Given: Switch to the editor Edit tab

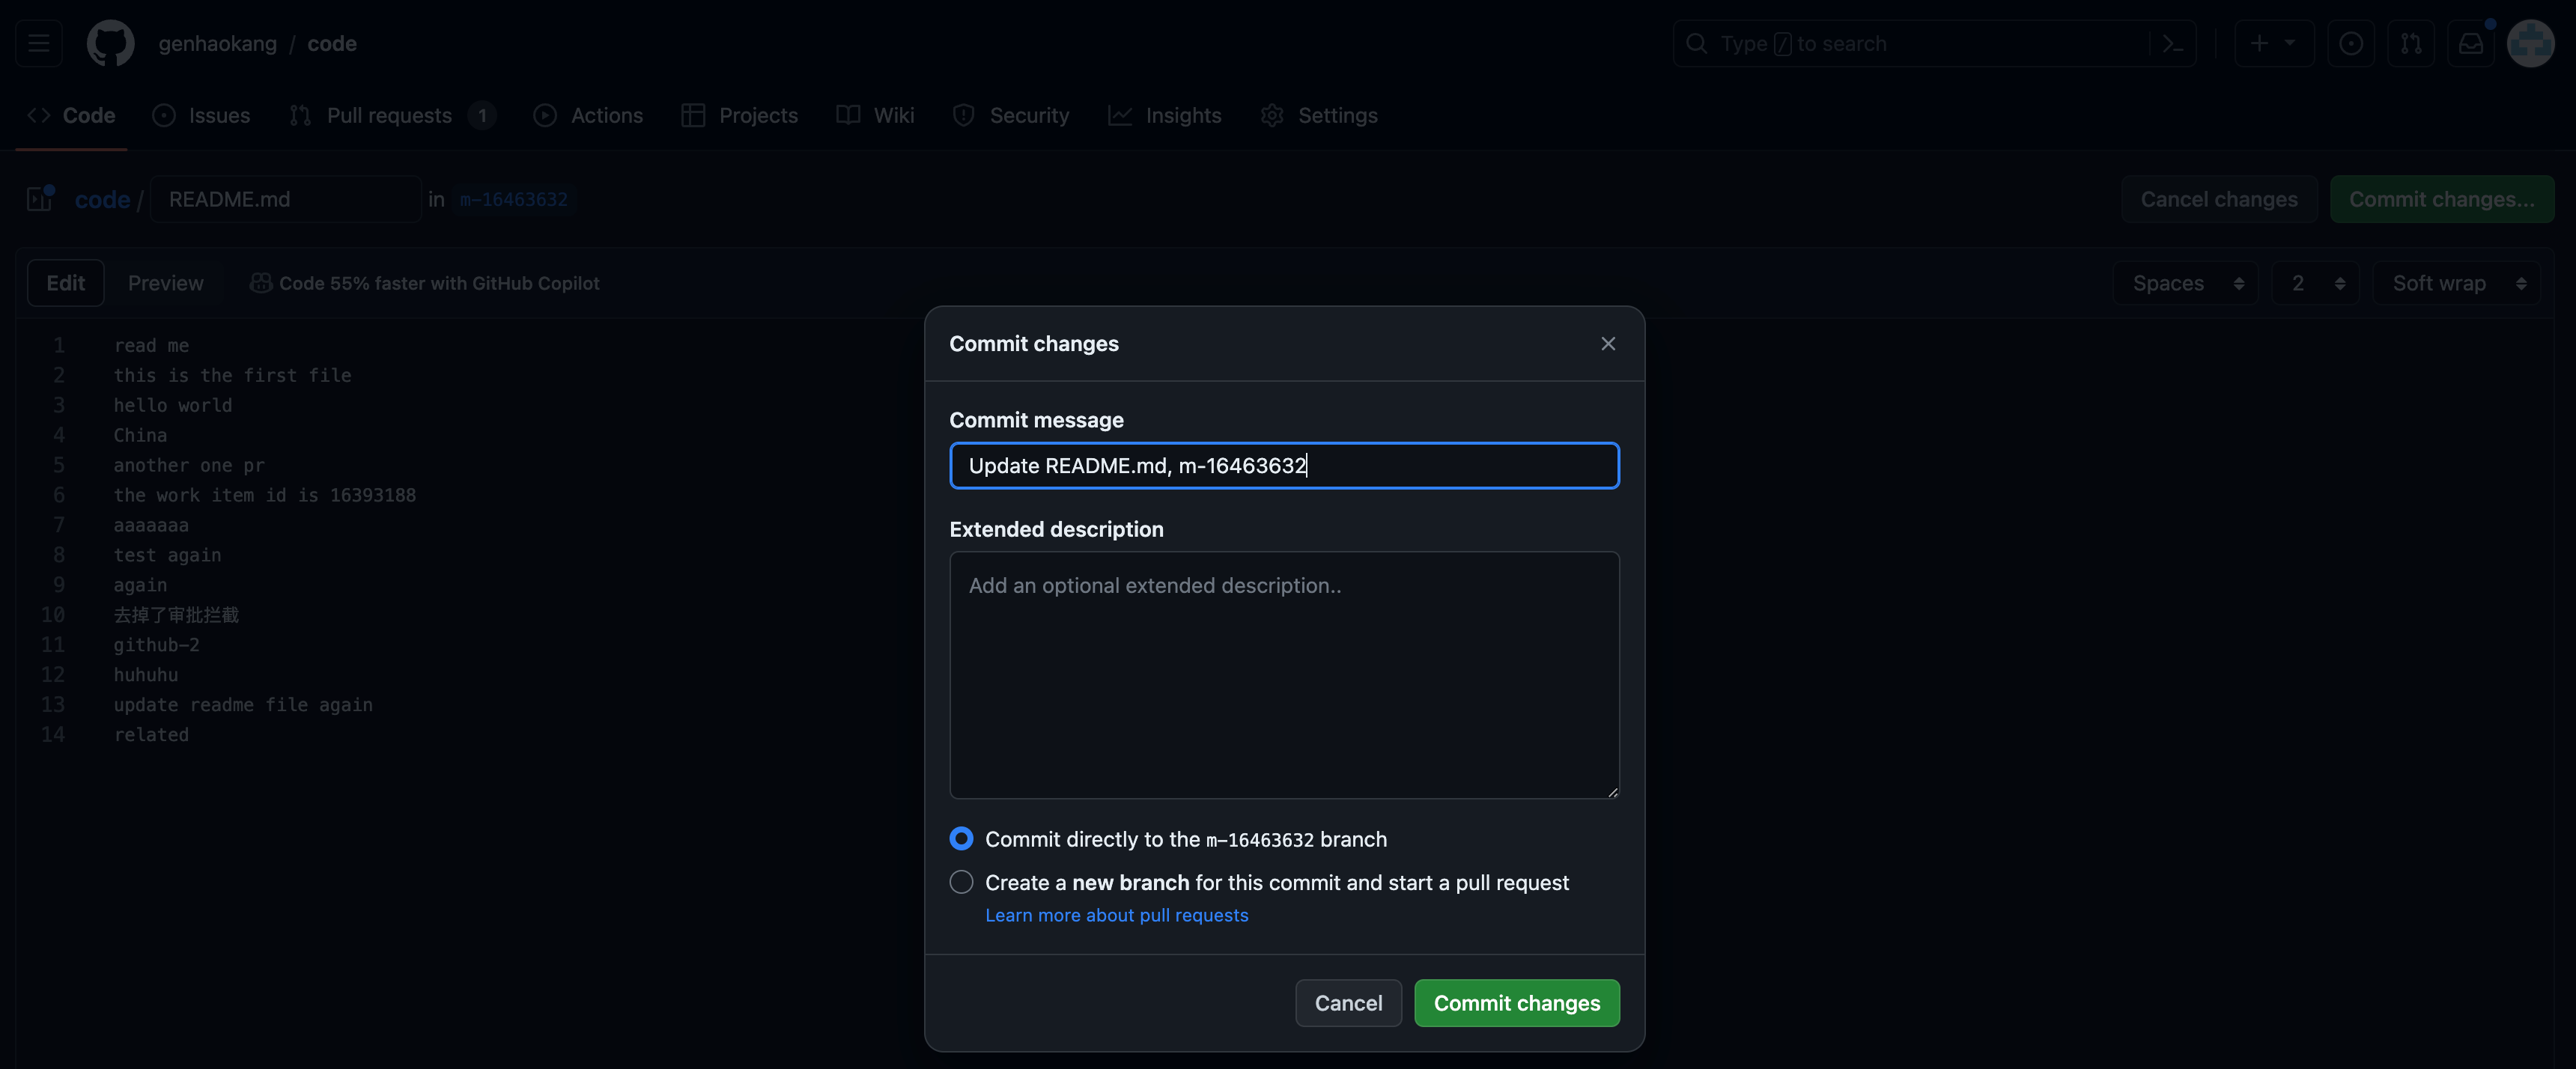Looking at the screenshot, I should 66,283.
